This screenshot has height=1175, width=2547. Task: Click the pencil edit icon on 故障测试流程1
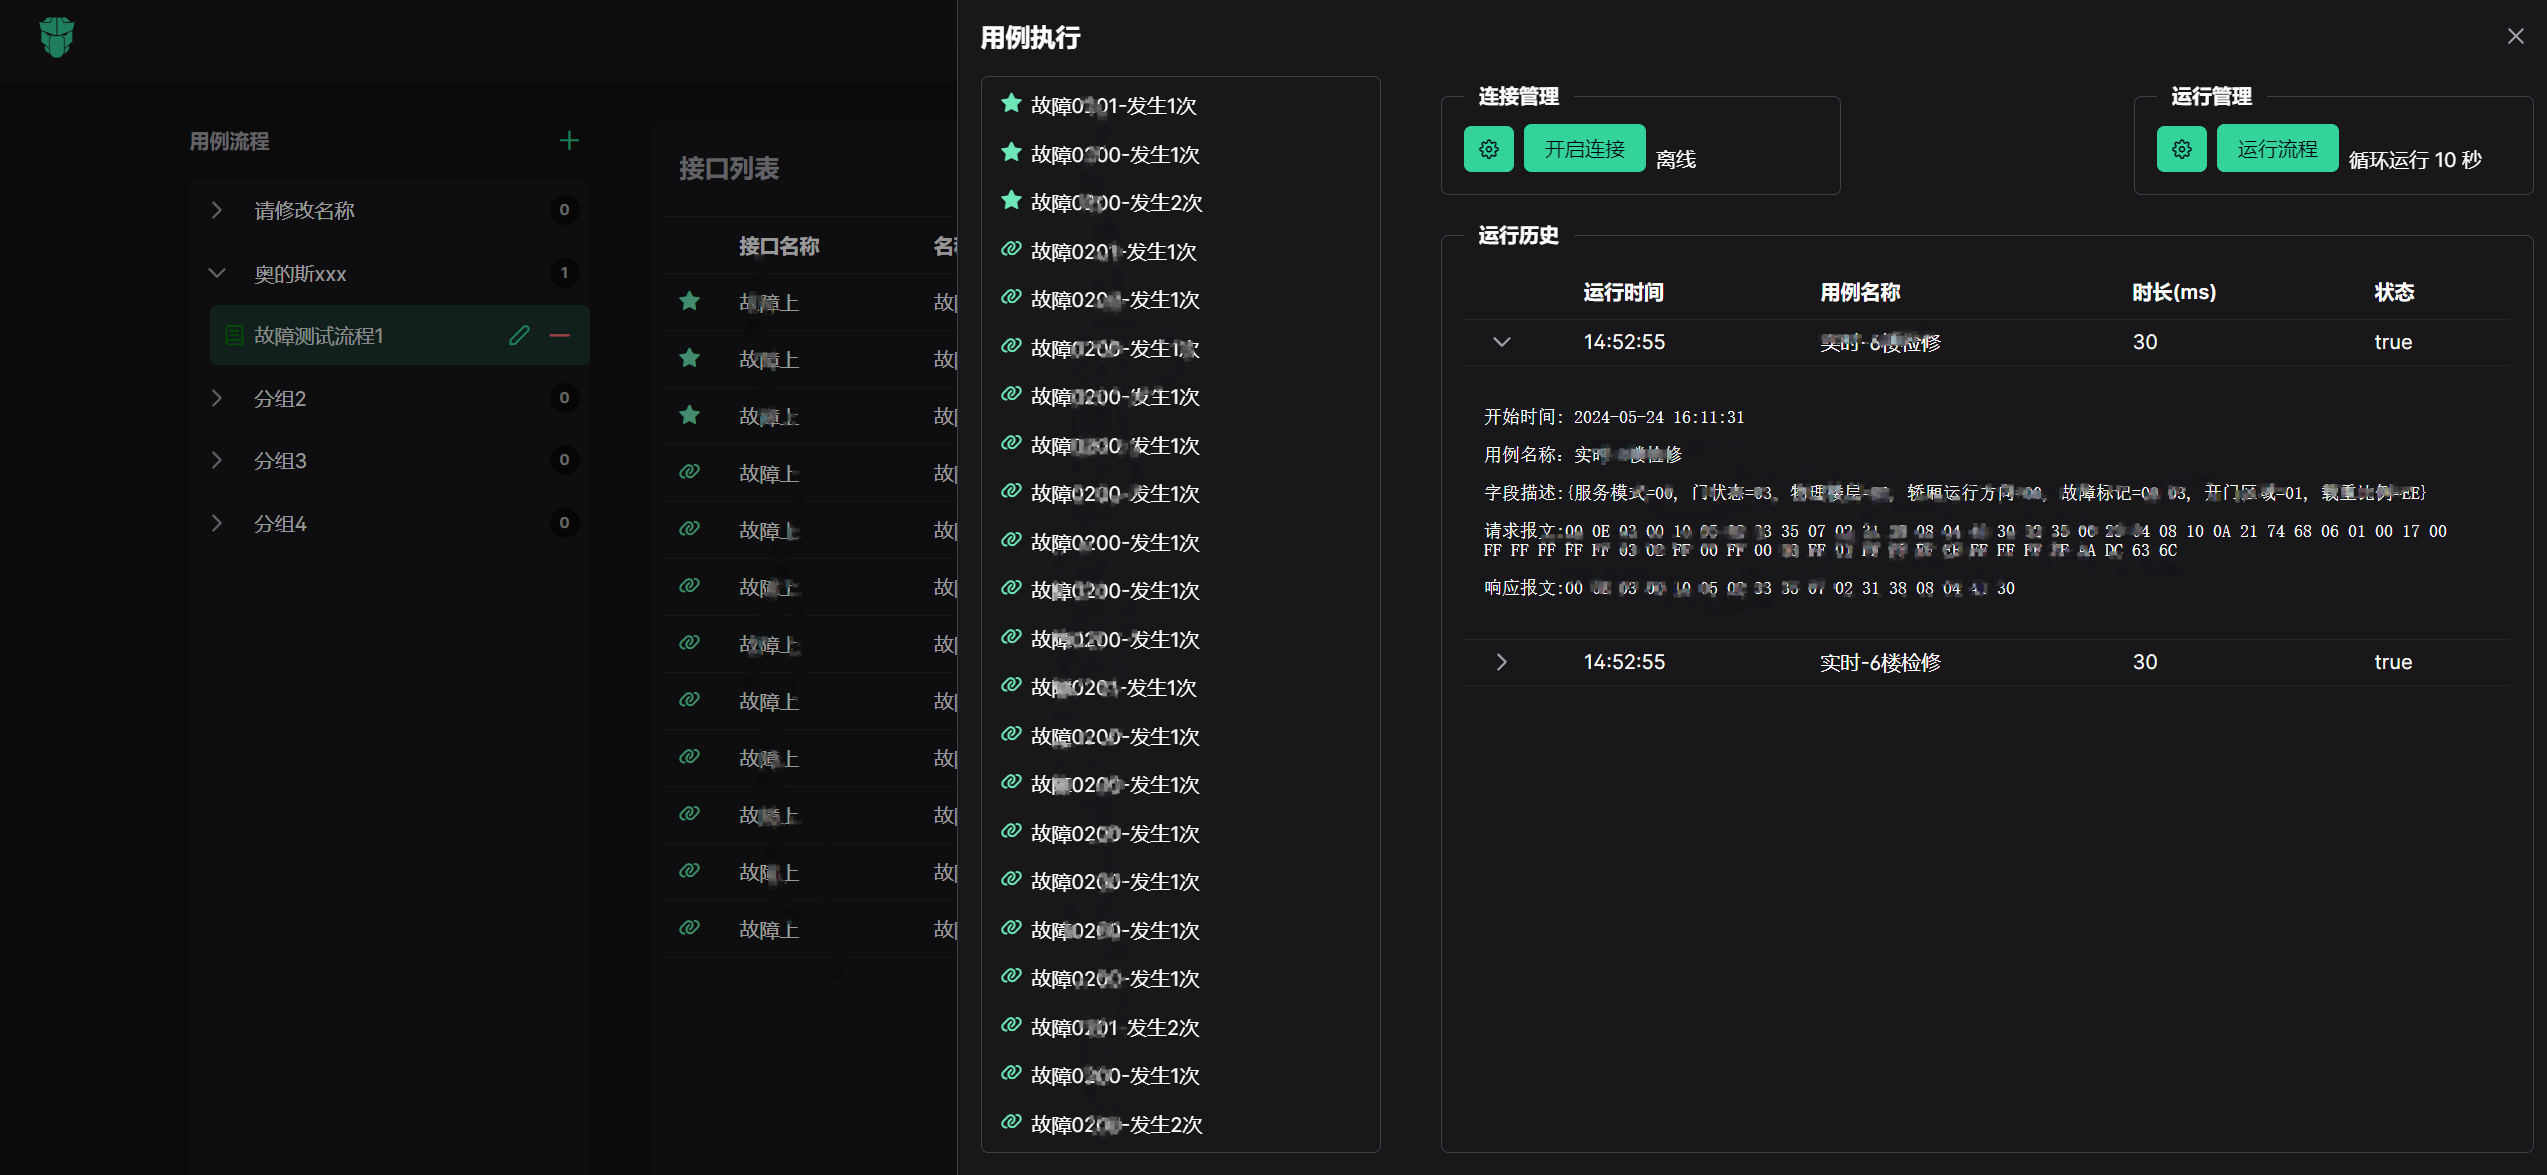tap(519, 335)
